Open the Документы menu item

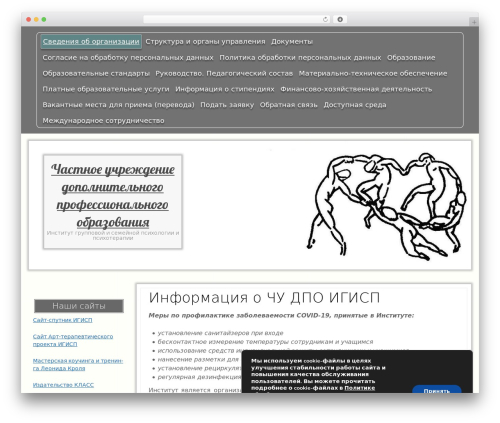pyautogui.click(x=292, y=42)
